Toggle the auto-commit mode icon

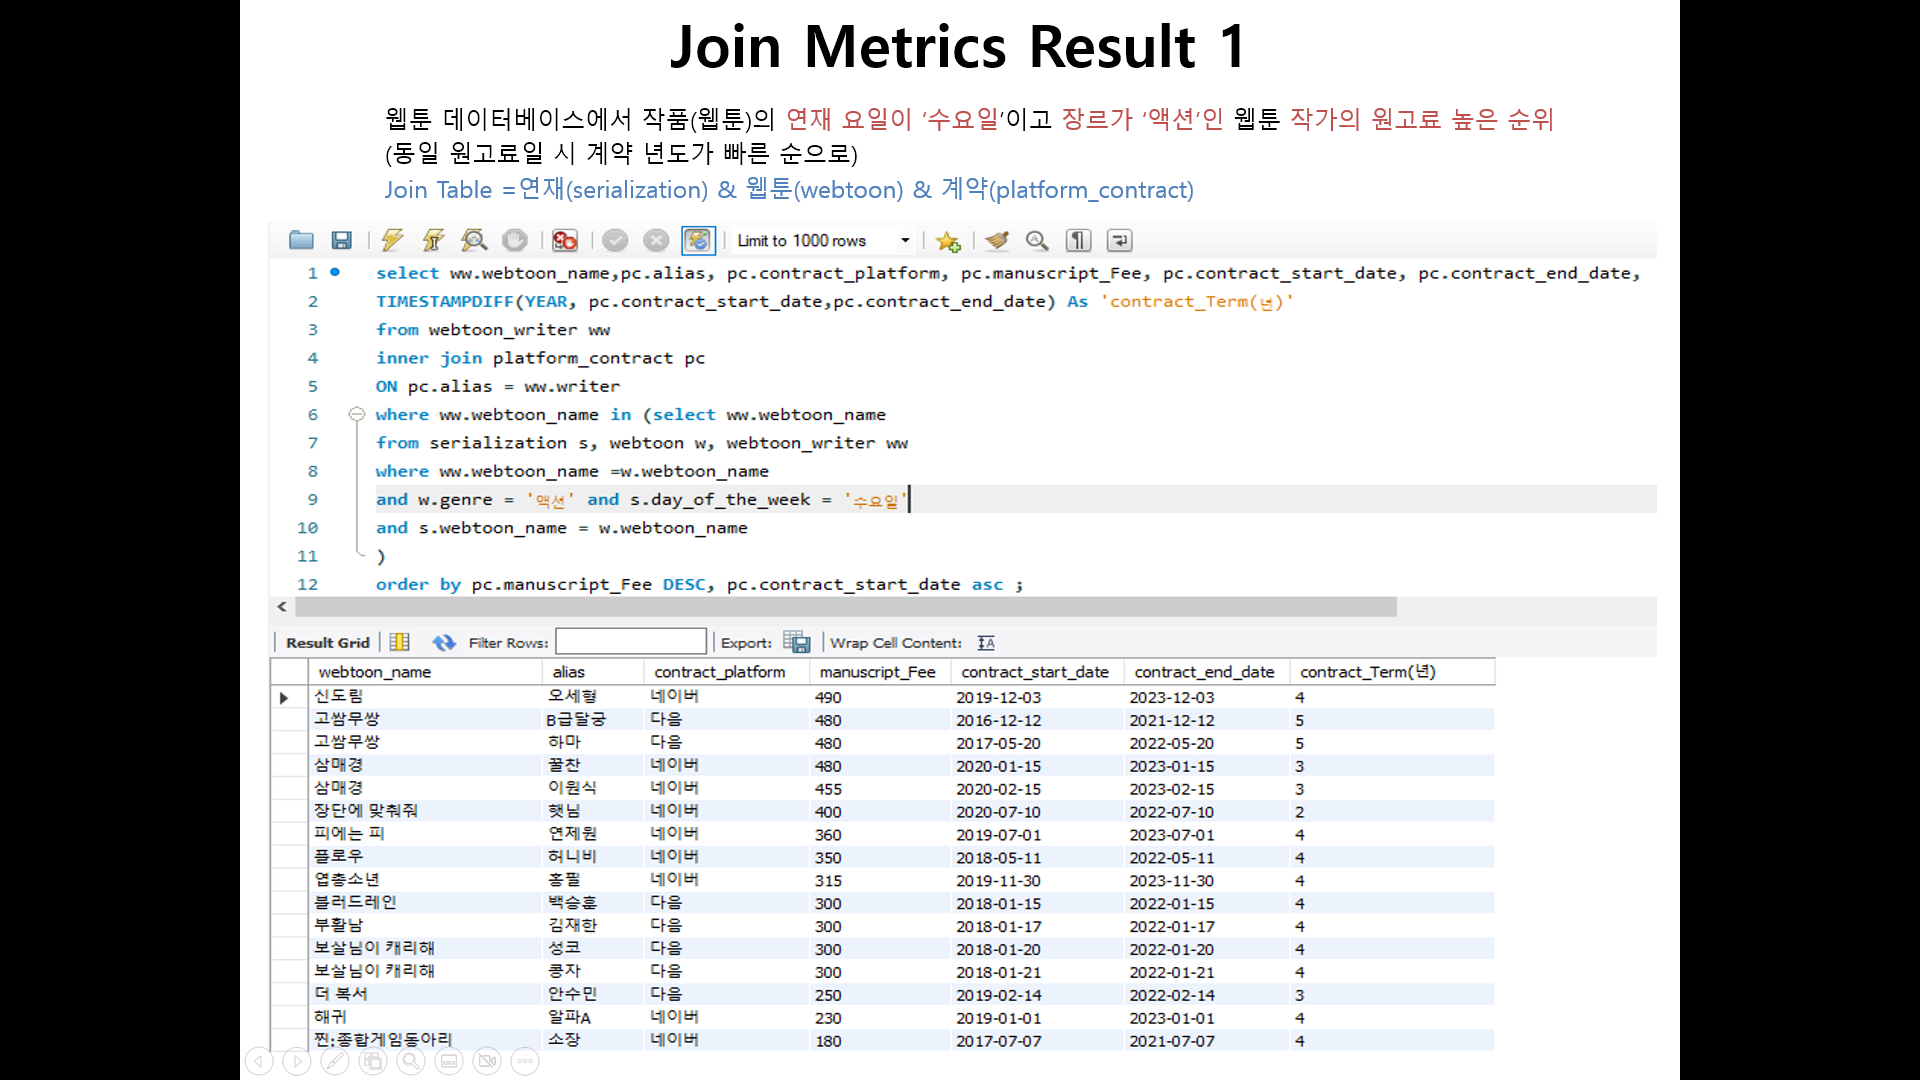click(698, 240)
